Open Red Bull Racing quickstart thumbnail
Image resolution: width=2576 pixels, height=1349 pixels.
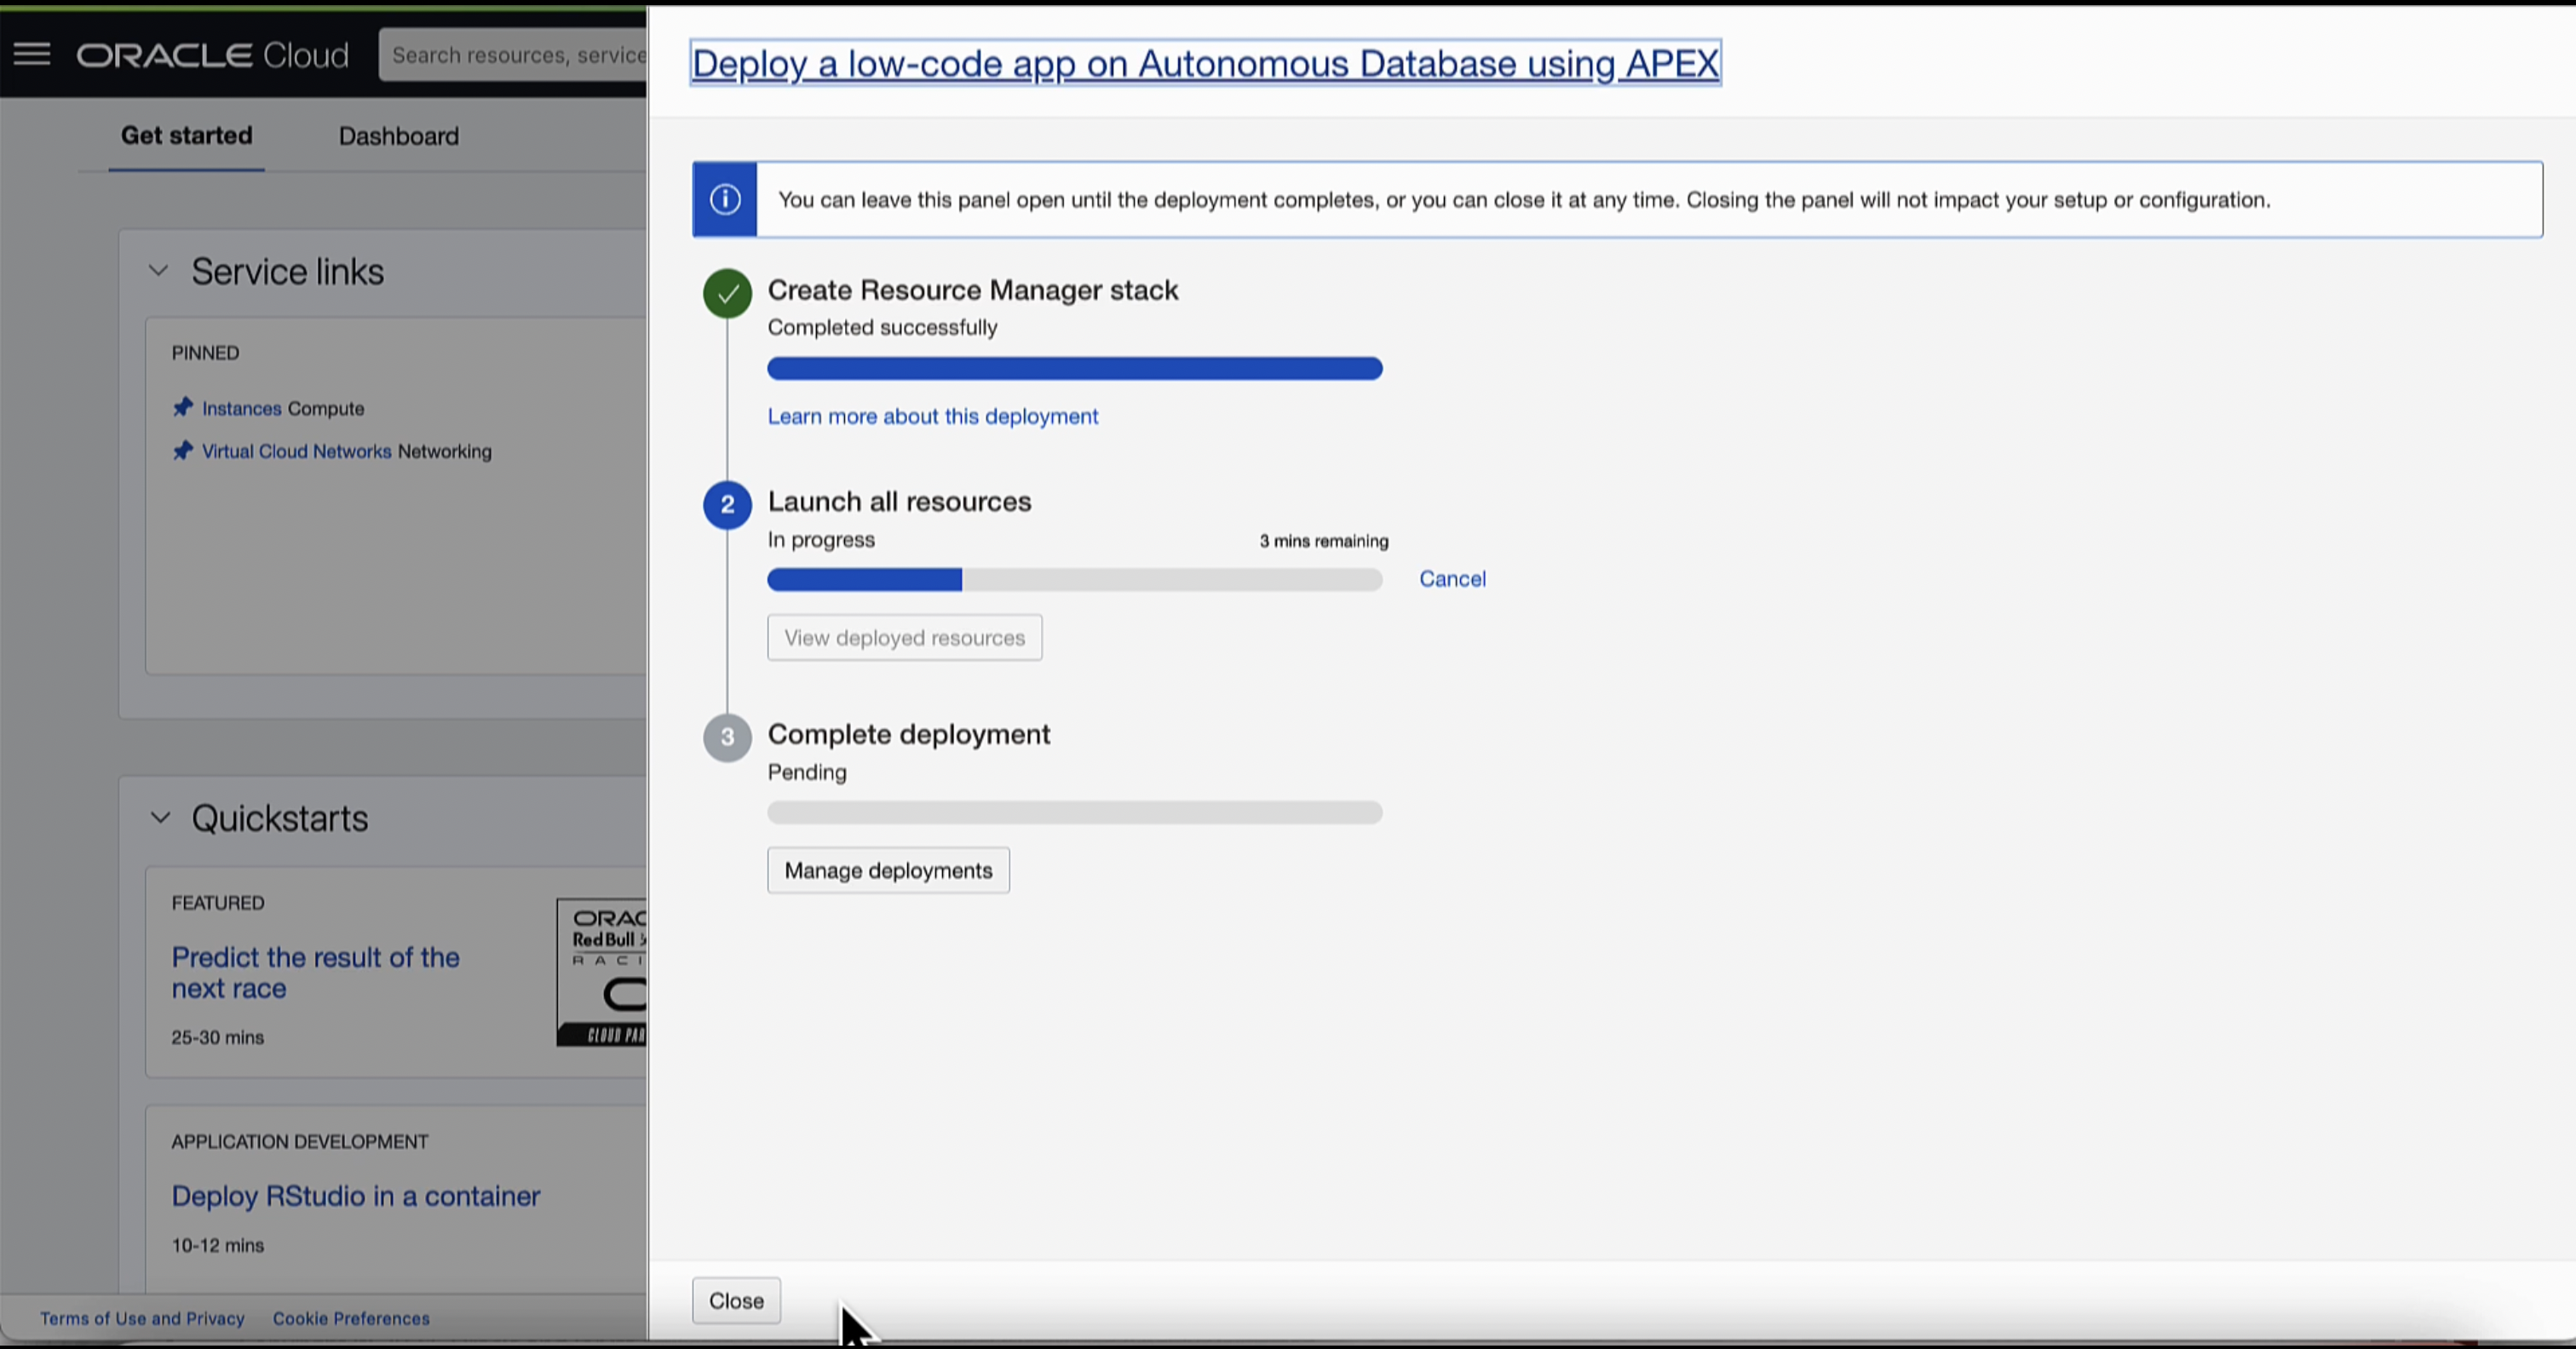(x=603, y=972)
